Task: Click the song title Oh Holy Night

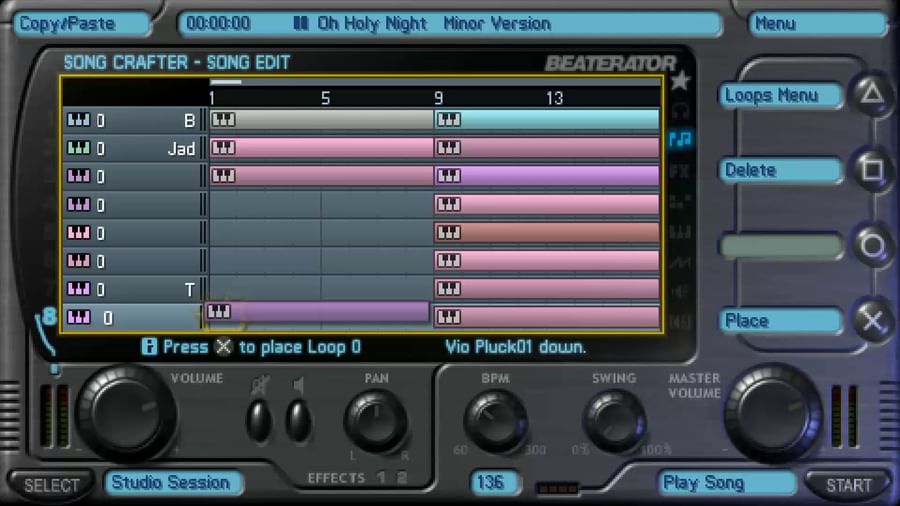Action: click(372, 24)
